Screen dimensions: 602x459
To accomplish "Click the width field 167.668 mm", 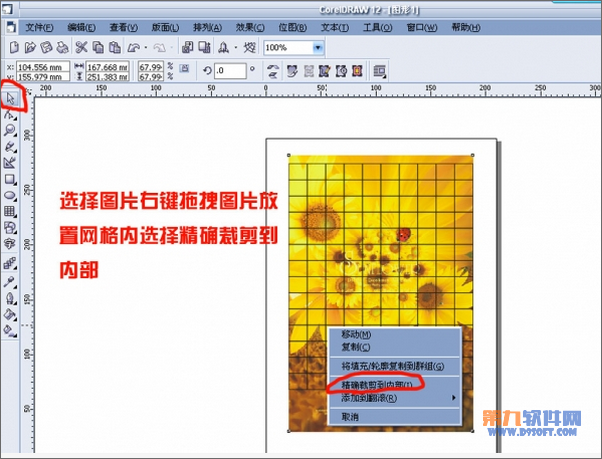I will coord(107,67).
